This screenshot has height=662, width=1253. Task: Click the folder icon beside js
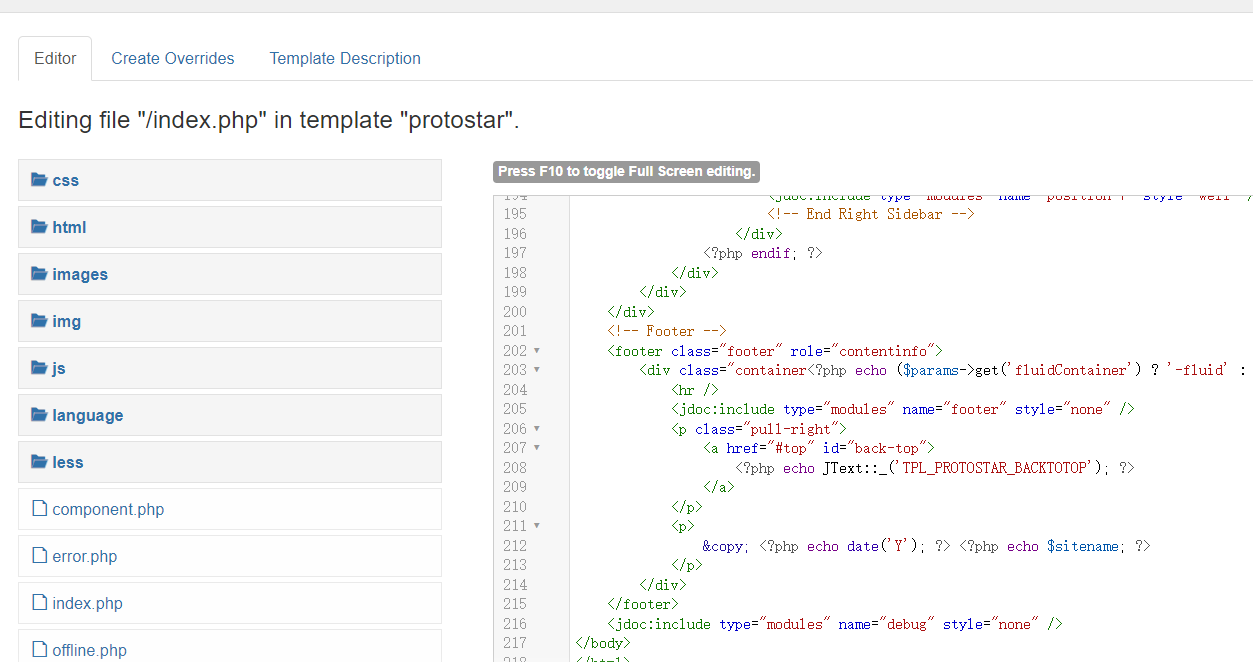[39, 368]
